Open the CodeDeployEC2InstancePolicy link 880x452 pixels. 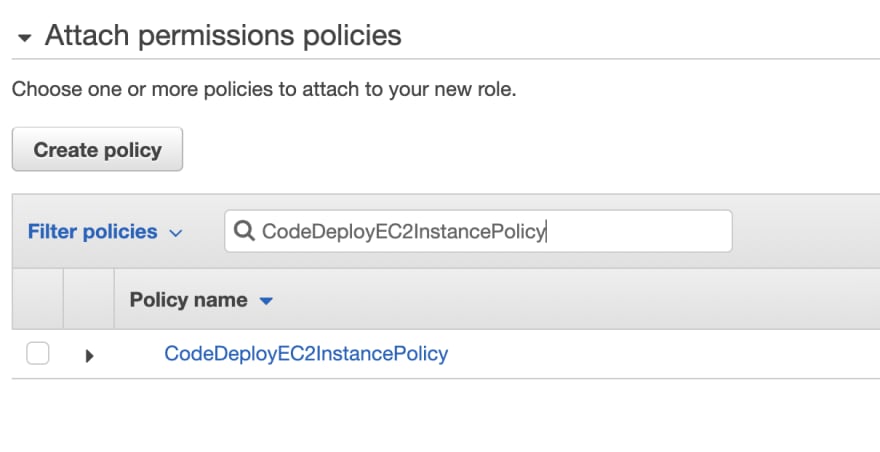pyautogui.click(x=306, y=354)
